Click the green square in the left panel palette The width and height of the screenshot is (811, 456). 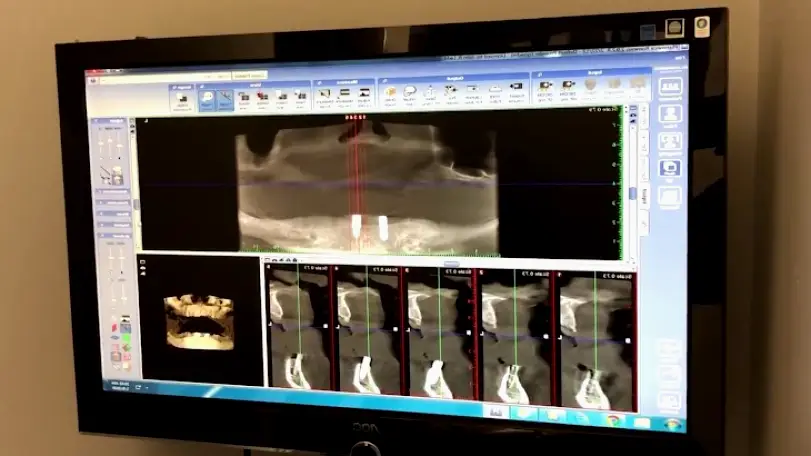pos(126,338)
